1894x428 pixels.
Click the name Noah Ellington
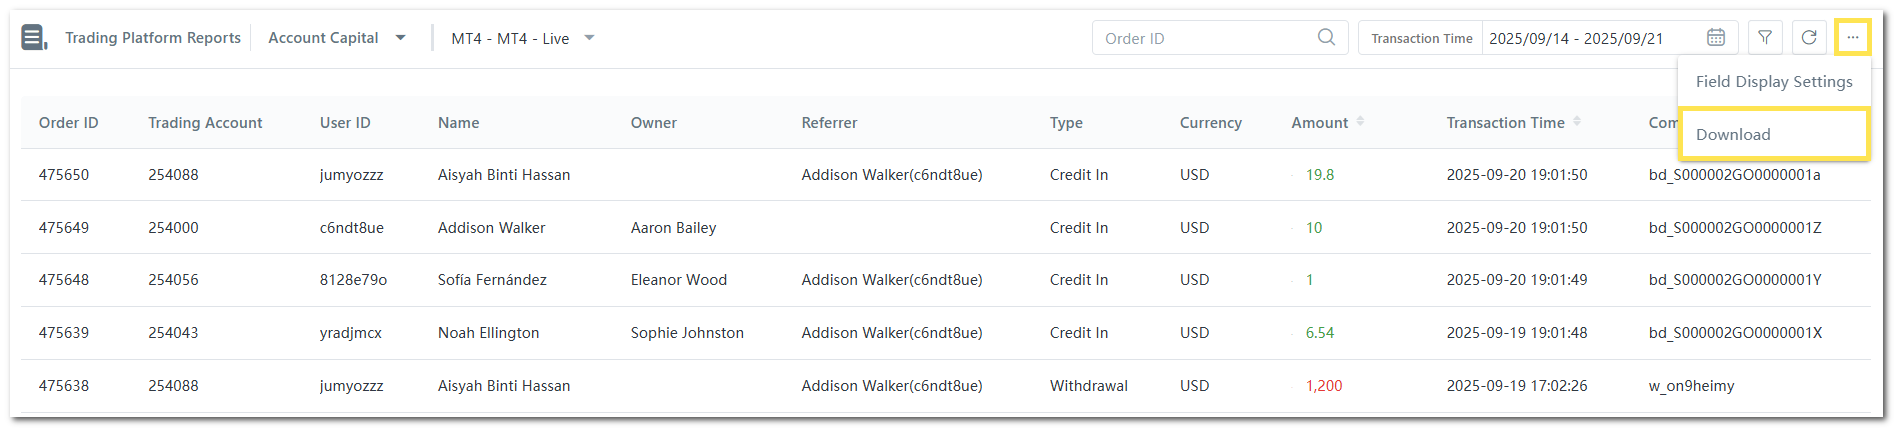[x=488, y=333]
